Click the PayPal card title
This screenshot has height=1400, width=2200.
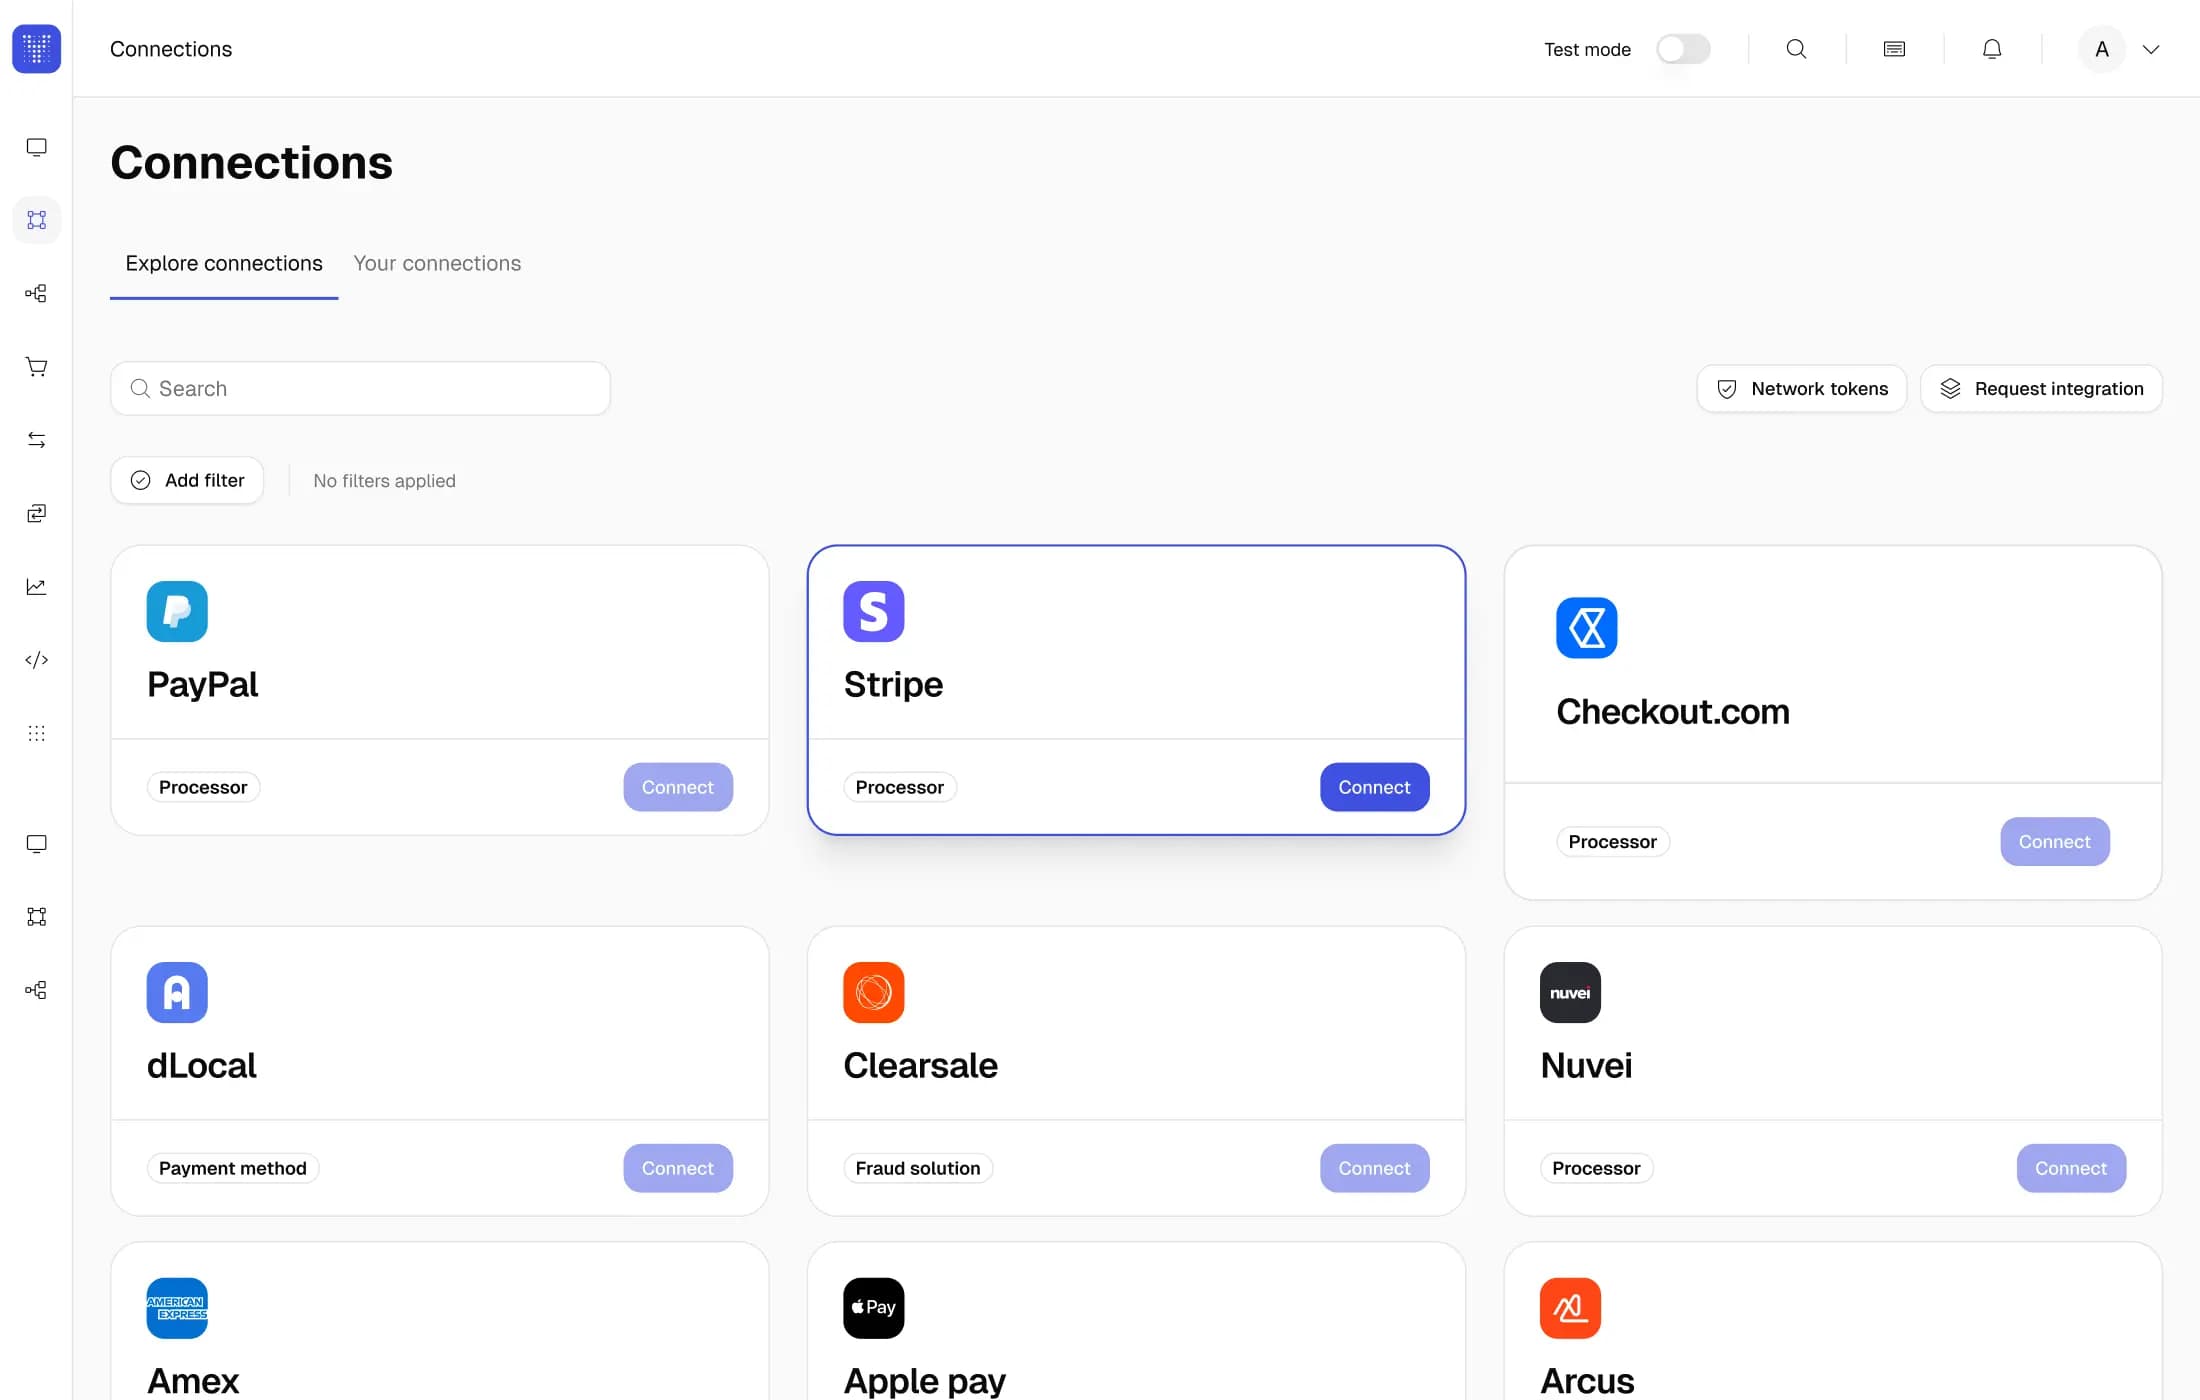(203, 684)
